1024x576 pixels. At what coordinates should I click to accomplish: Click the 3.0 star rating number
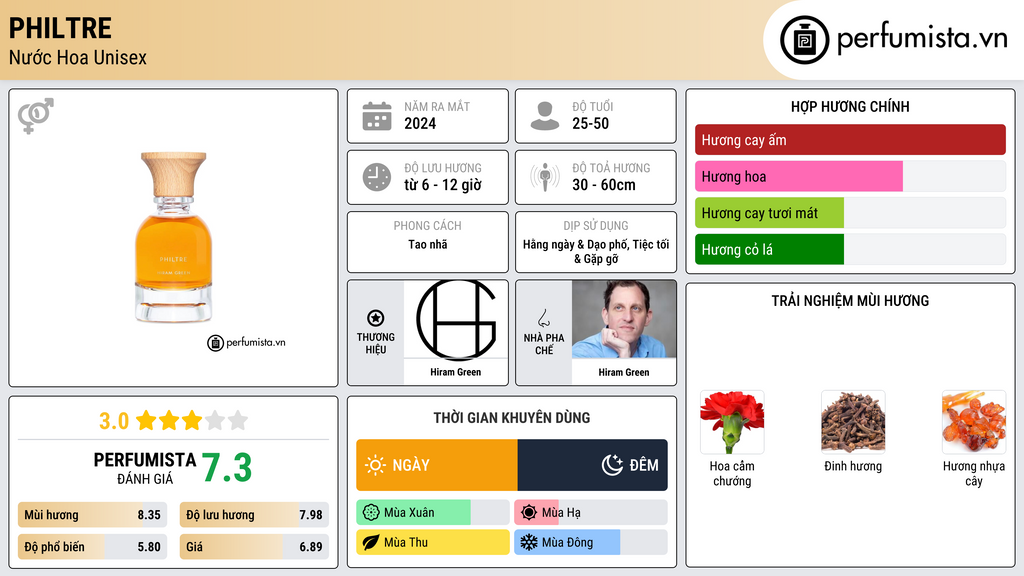pyautogui.click(x=114, y=421)
